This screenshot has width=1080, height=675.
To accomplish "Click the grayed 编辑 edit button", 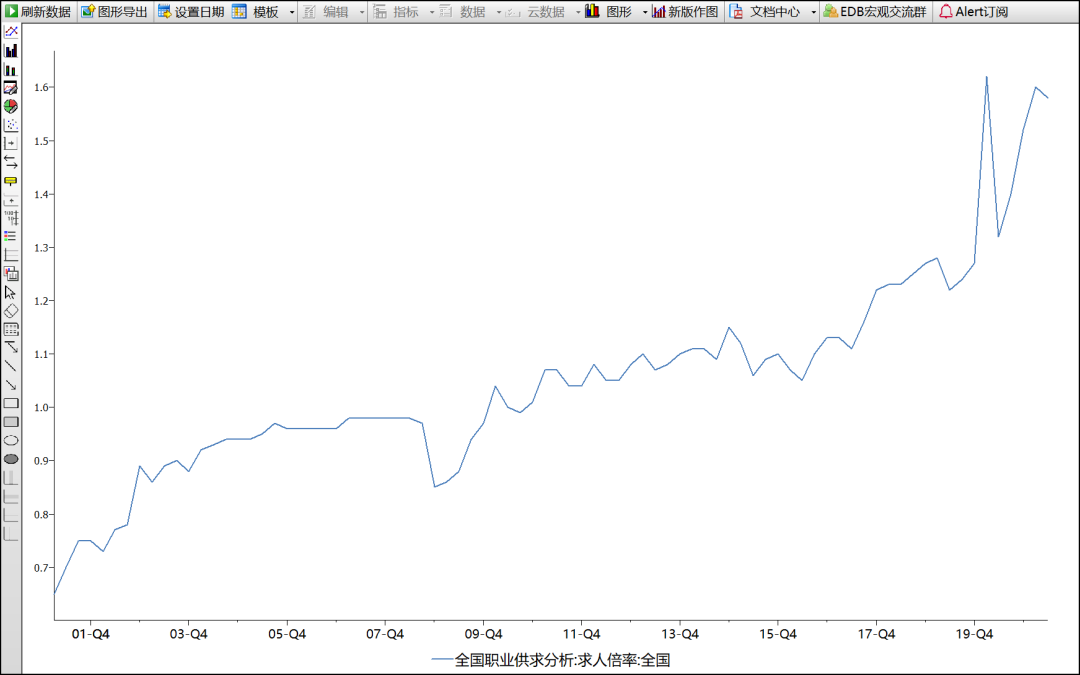I will click(x=327, y=12).
